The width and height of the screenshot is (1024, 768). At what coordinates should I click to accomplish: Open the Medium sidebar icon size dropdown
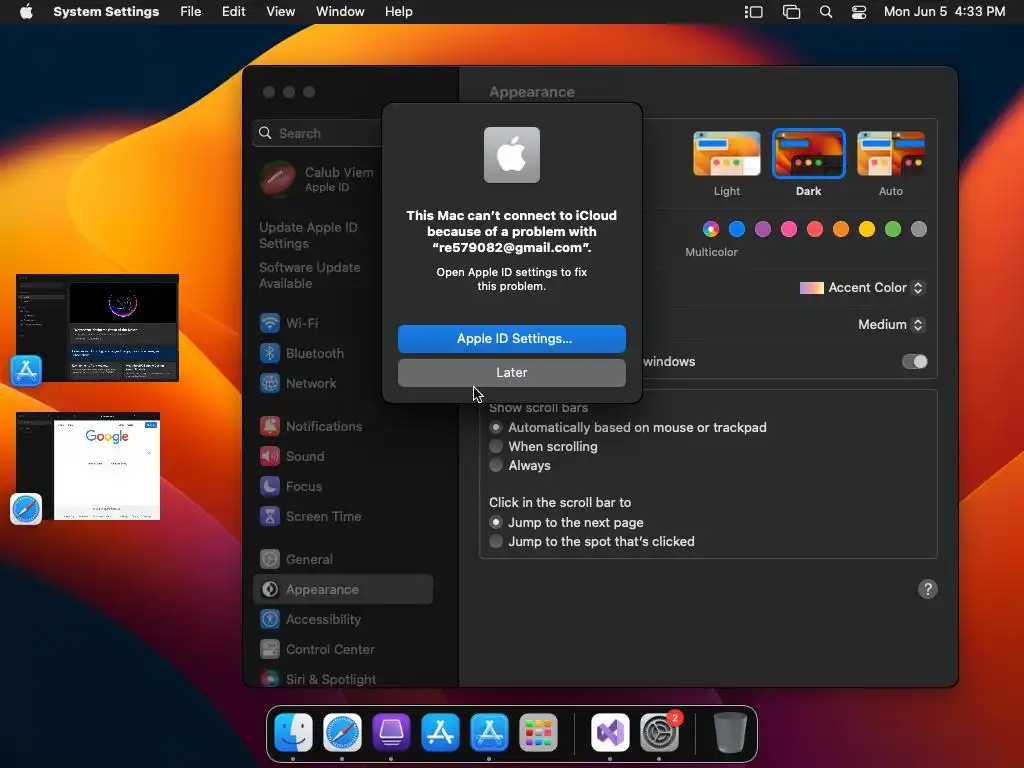[891, 325]
